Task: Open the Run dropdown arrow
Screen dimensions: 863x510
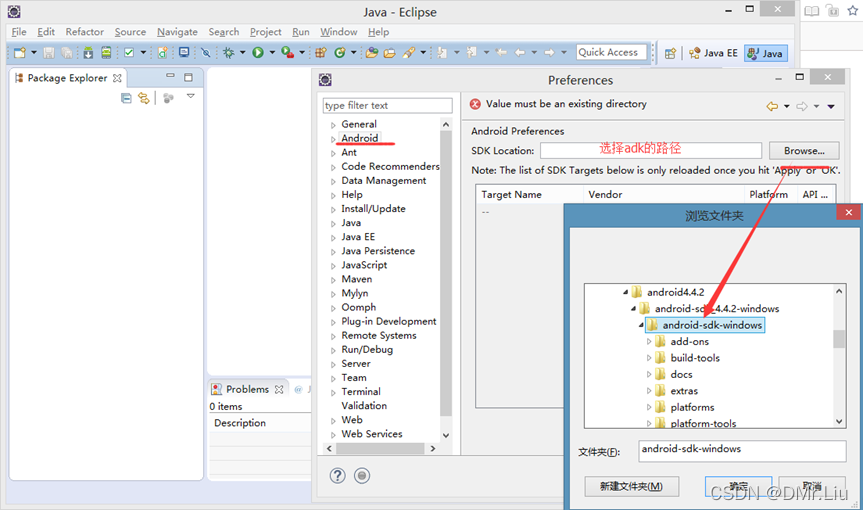Action: [272, 53]
